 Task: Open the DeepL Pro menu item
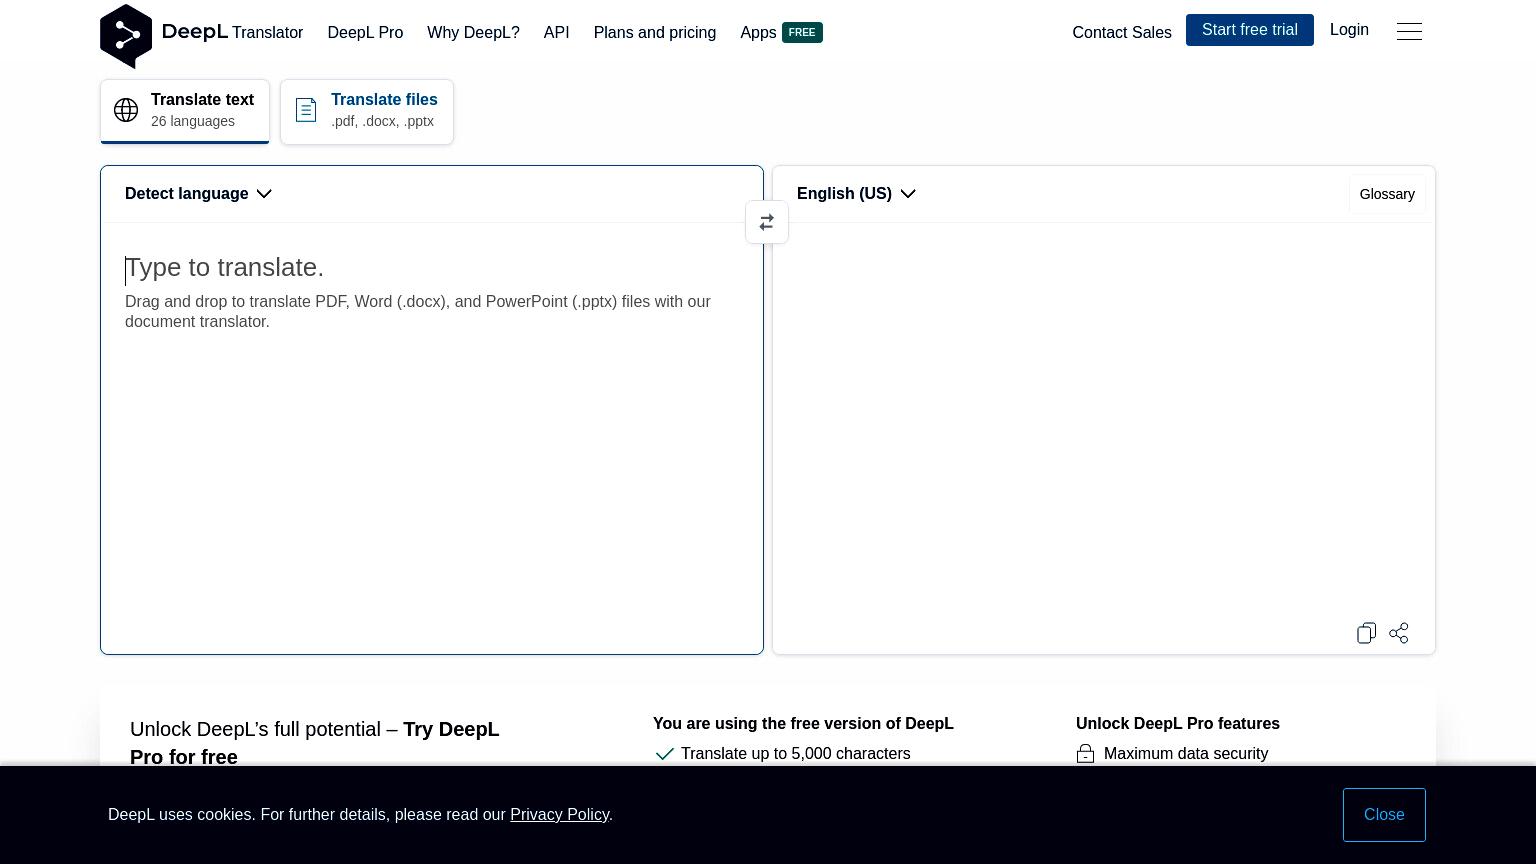(x=365, y=33)
